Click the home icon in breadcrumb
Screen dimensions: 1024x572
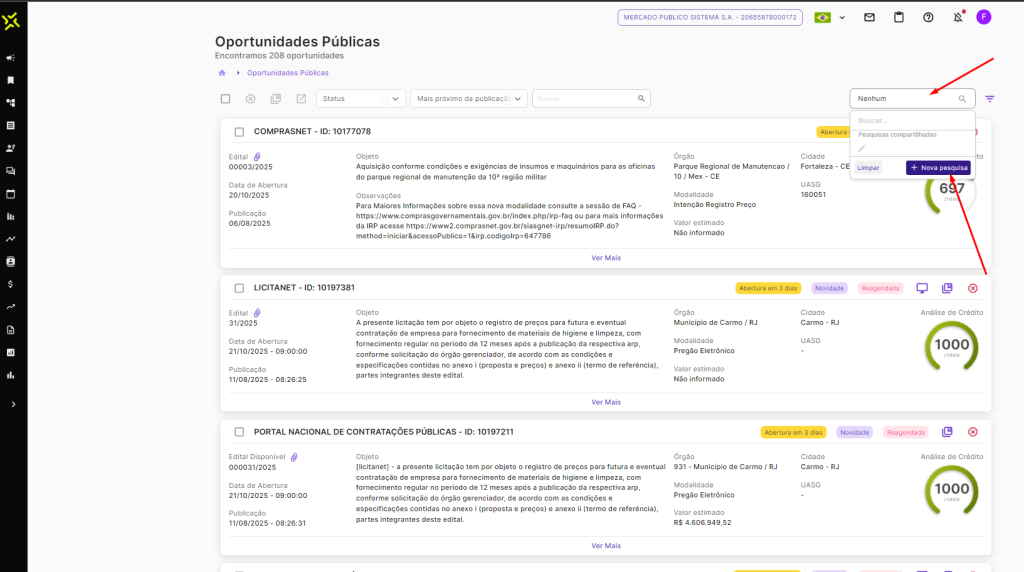(x=222, y=73)
